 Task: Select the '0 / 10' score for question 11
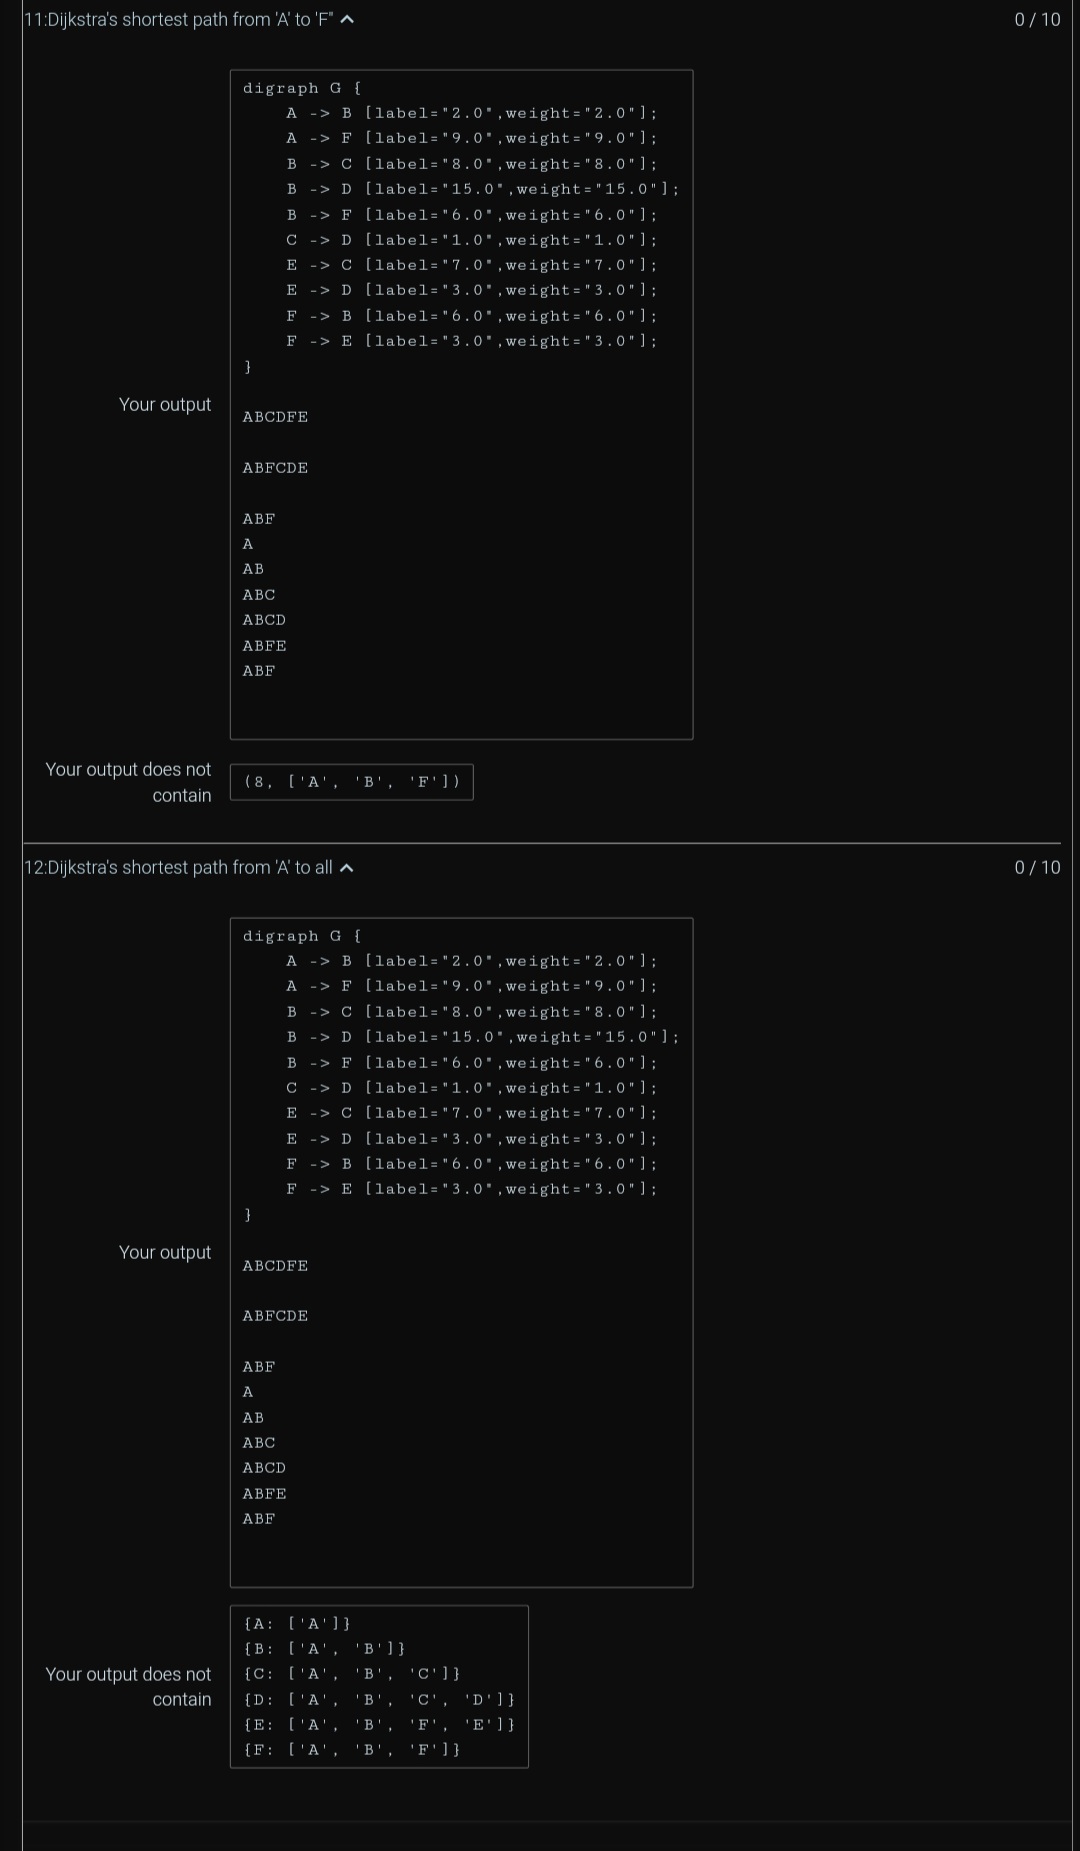(x=1037, y=17)
